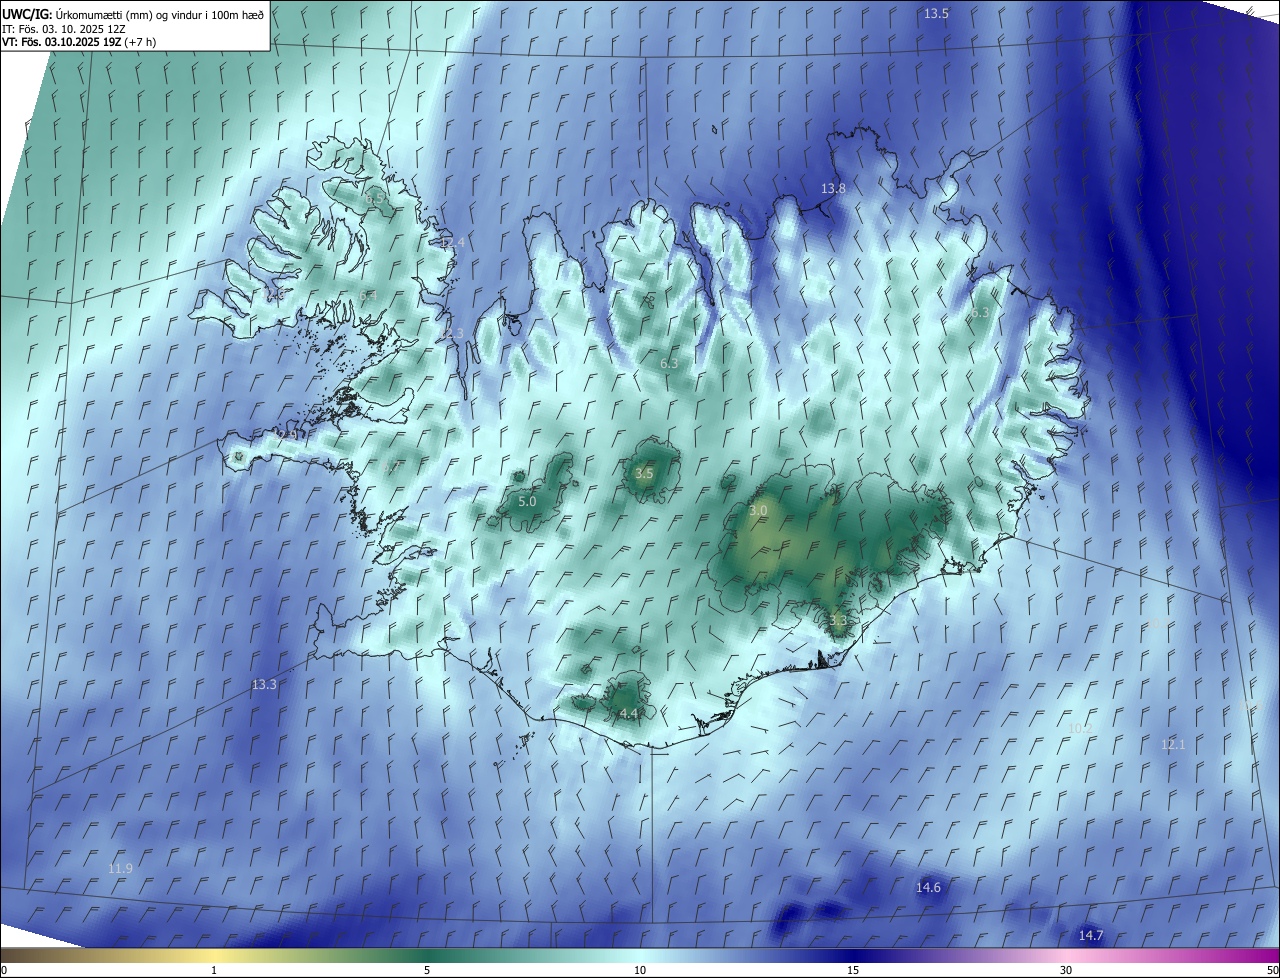Click the 14.6 value label
The height and width of the screenshot is (978, 1280).
(x=928, y=887)
